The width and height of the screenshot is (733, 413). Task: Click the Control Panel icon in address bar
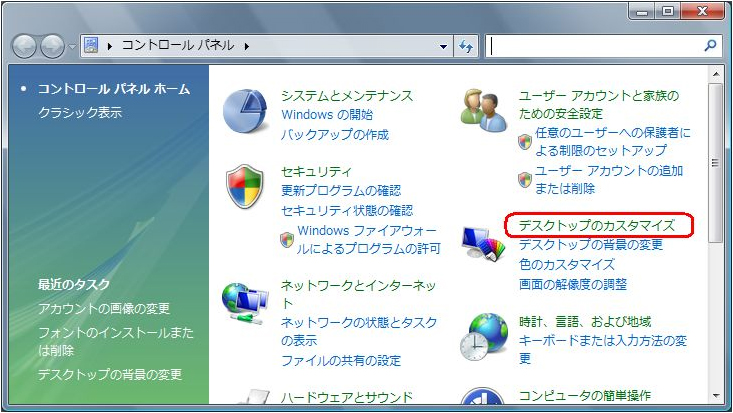[91, 45]
